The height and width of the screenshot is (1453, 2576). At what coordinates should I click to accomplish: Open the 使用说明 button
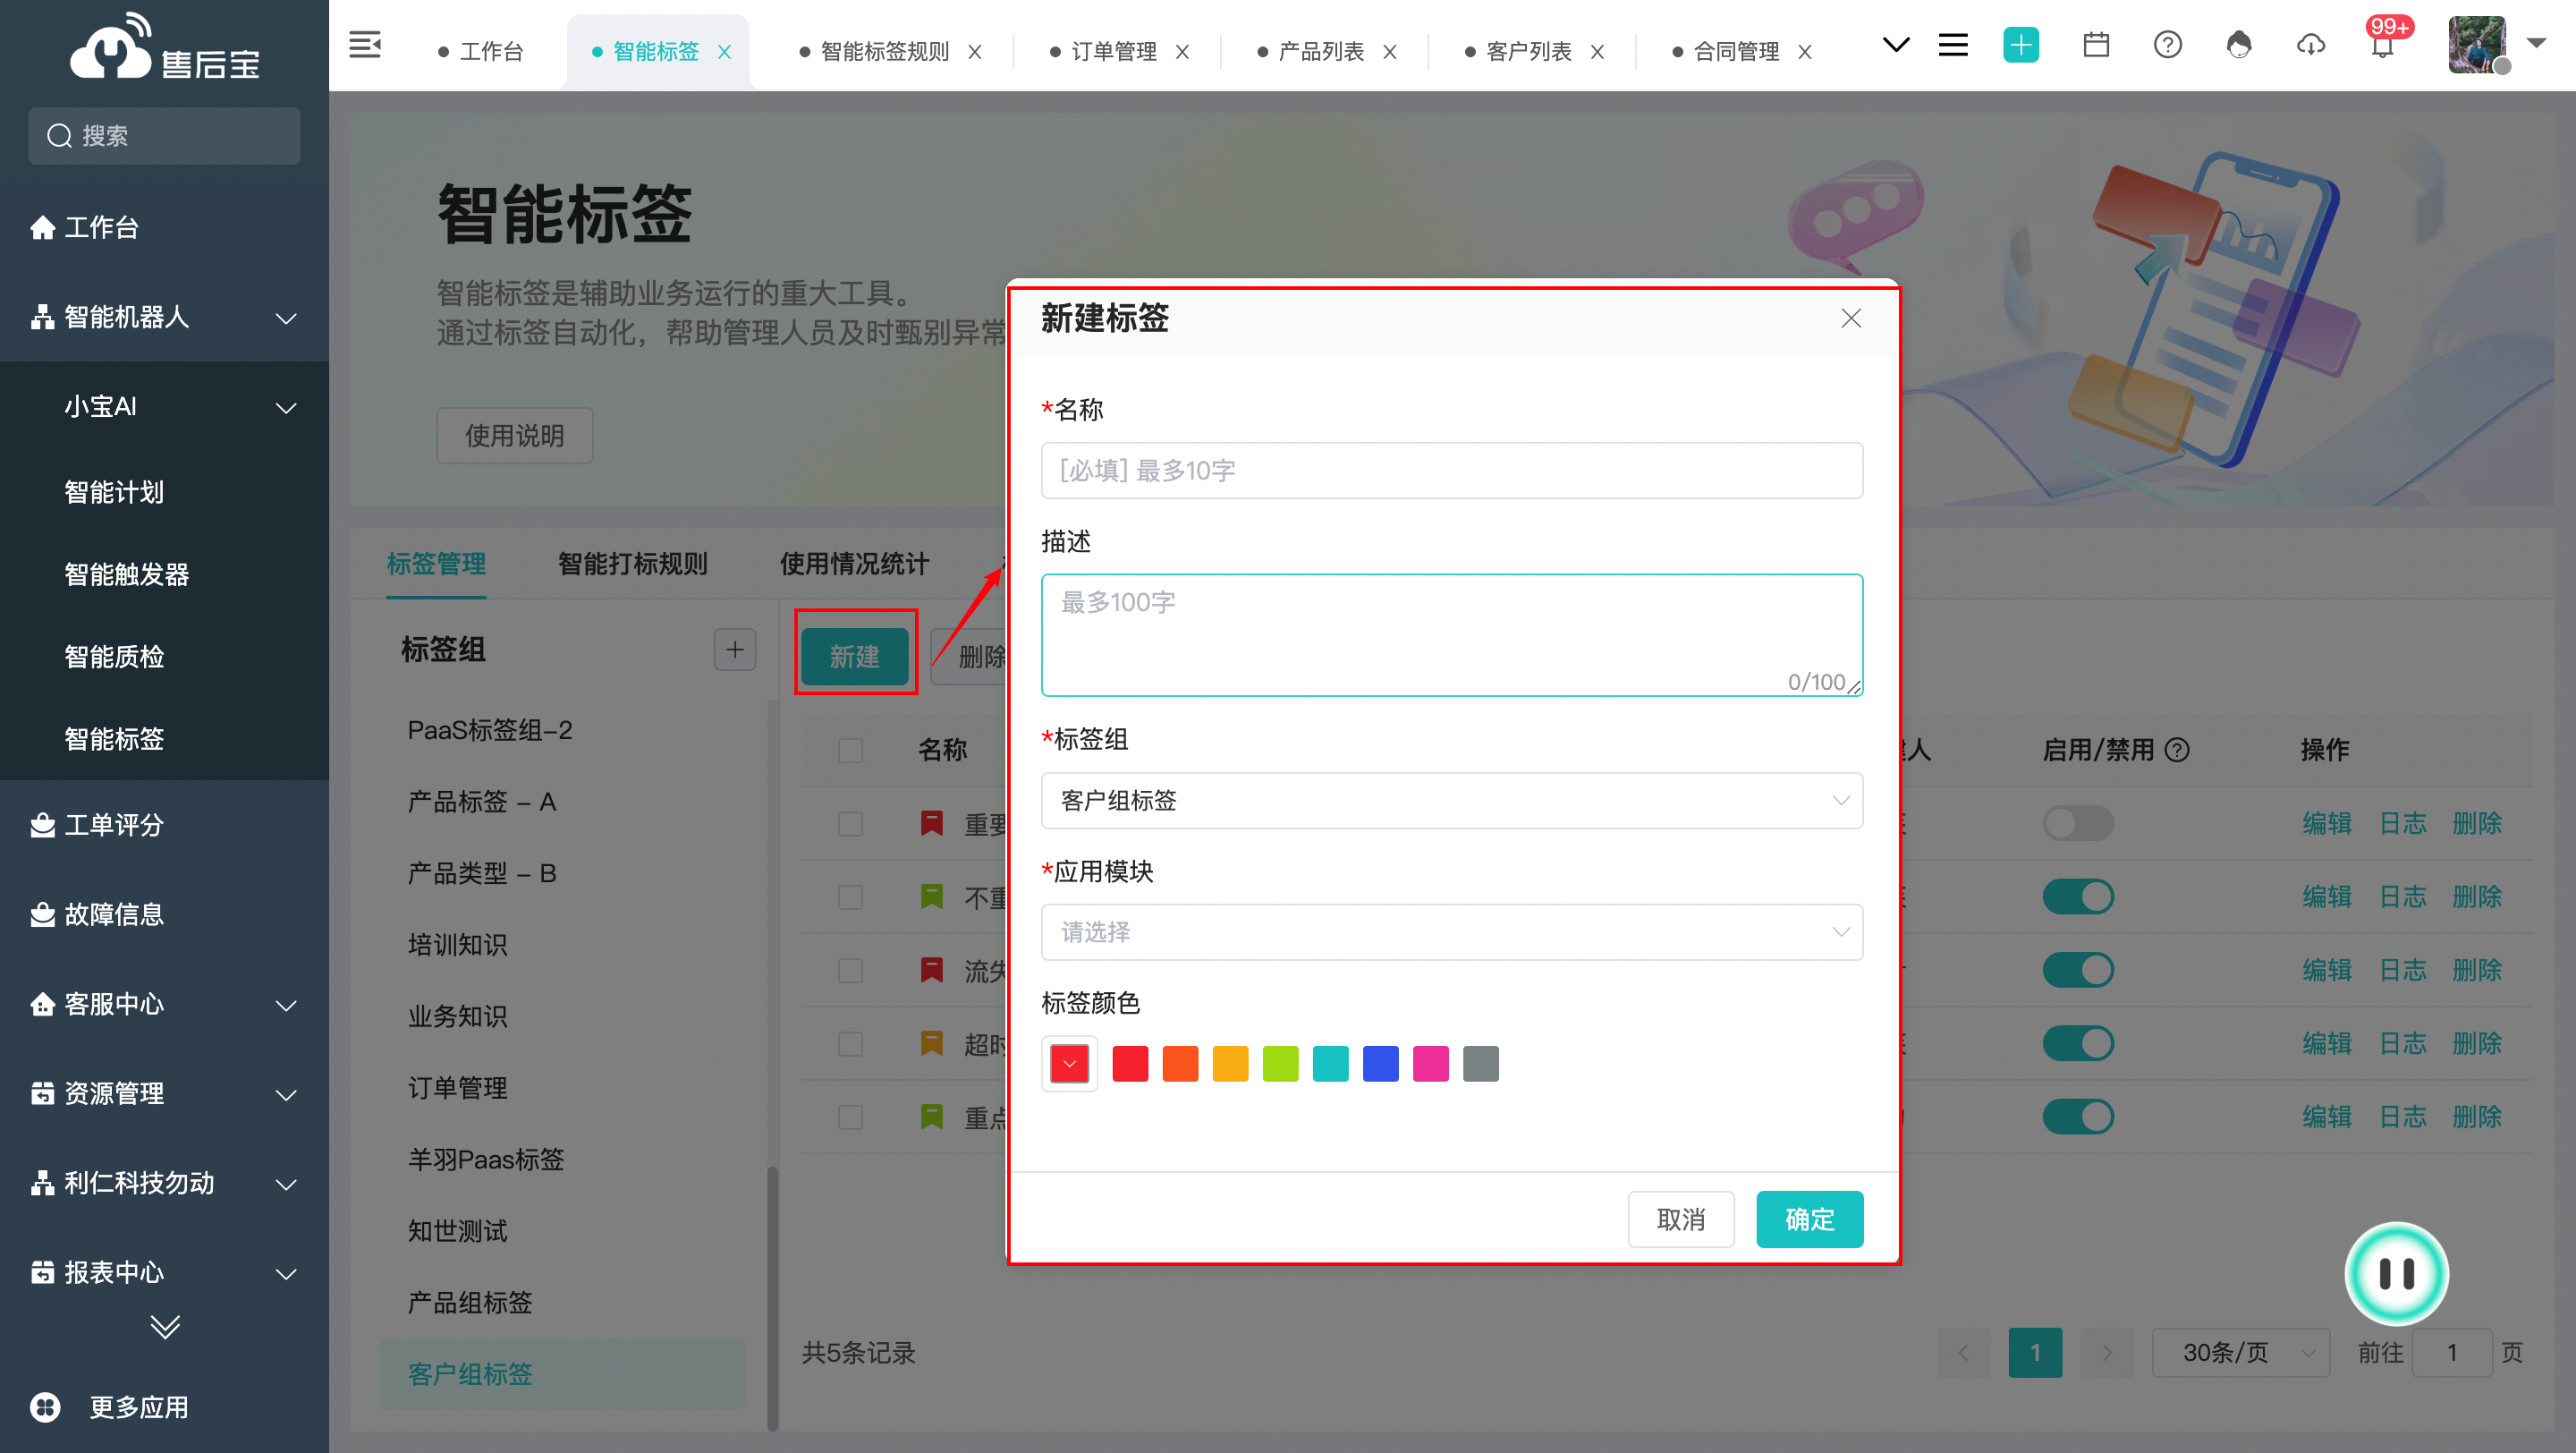514,435
